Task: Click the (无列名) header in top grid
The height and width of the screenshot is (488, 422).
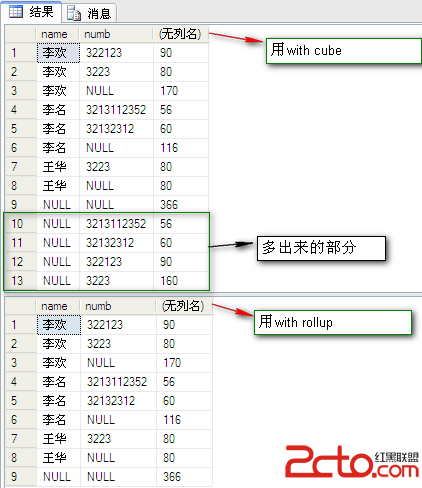Action: (x=181, y=34)
